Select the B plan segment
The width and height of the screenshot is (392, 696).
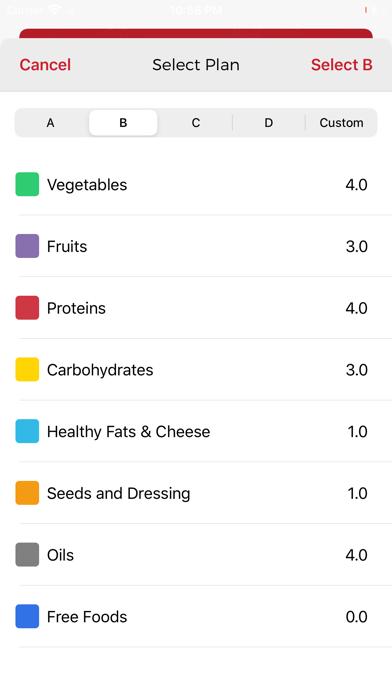tap(123, 123)
